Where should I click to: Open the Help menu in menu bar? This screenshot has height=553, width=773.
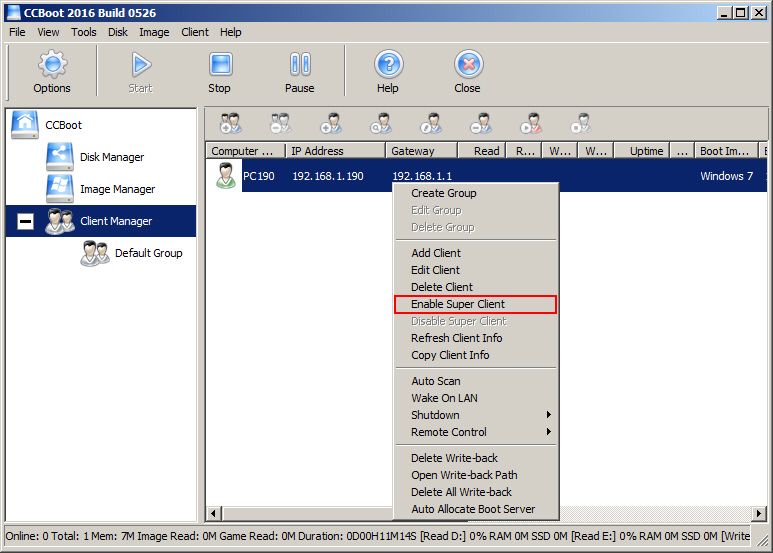coord(231,32)
